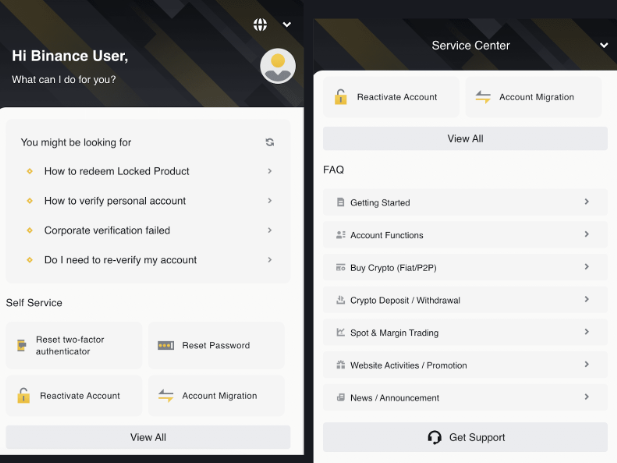Open 'How to verify personal account'
Screen dimensions: 617x463
pos(115,201)
